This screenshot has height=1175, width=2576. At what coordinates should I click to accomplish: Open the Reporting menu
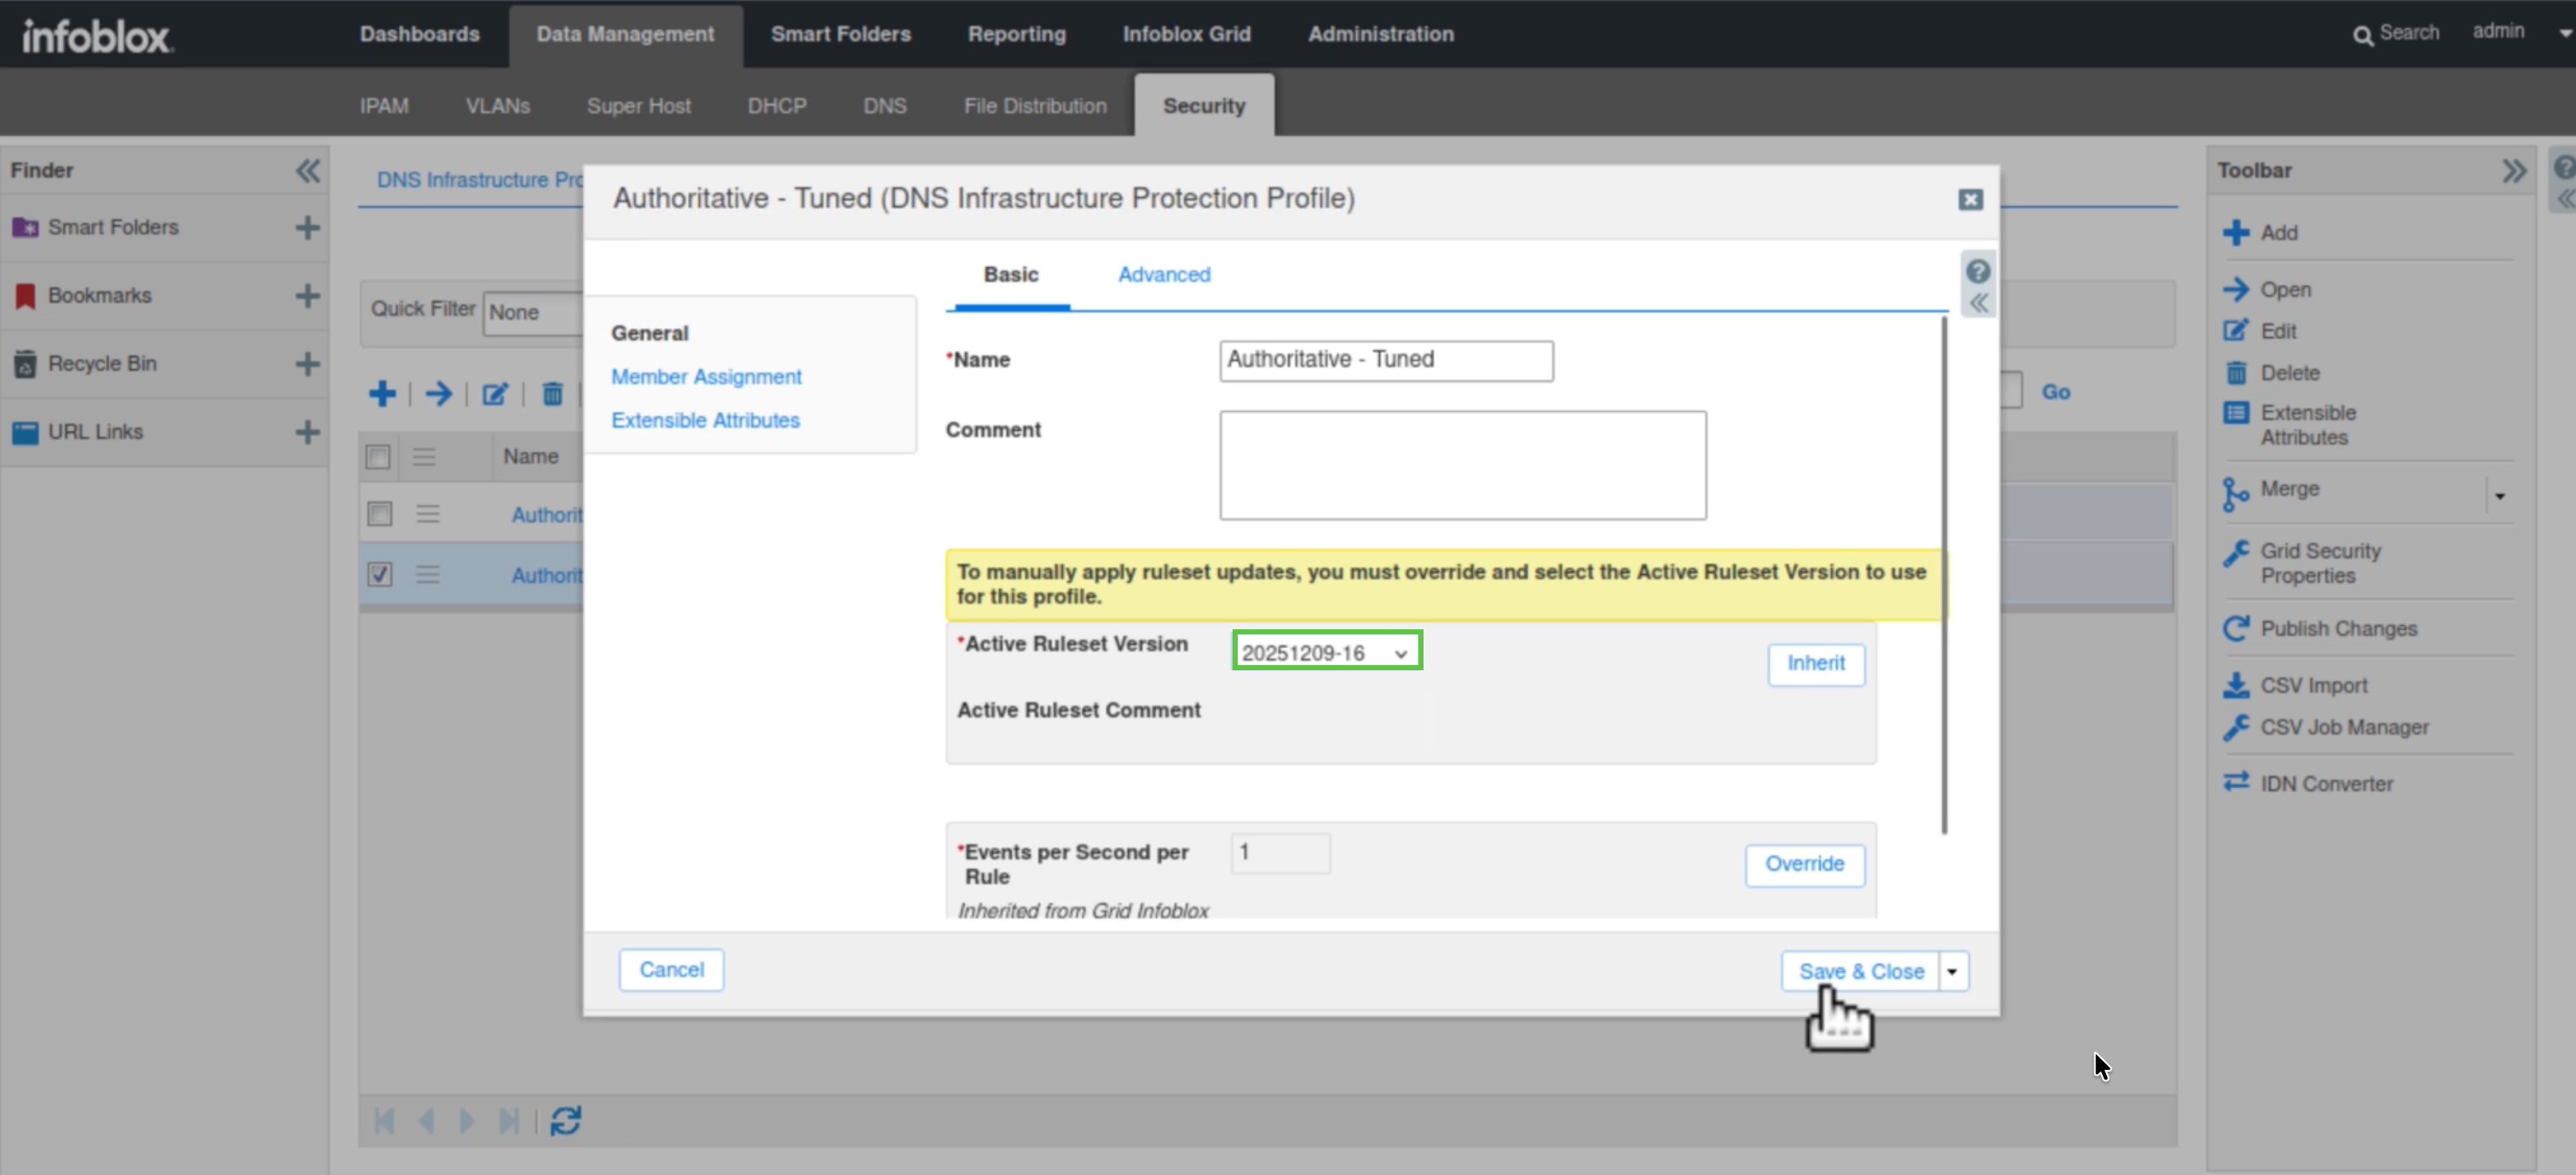point(1017,34)
